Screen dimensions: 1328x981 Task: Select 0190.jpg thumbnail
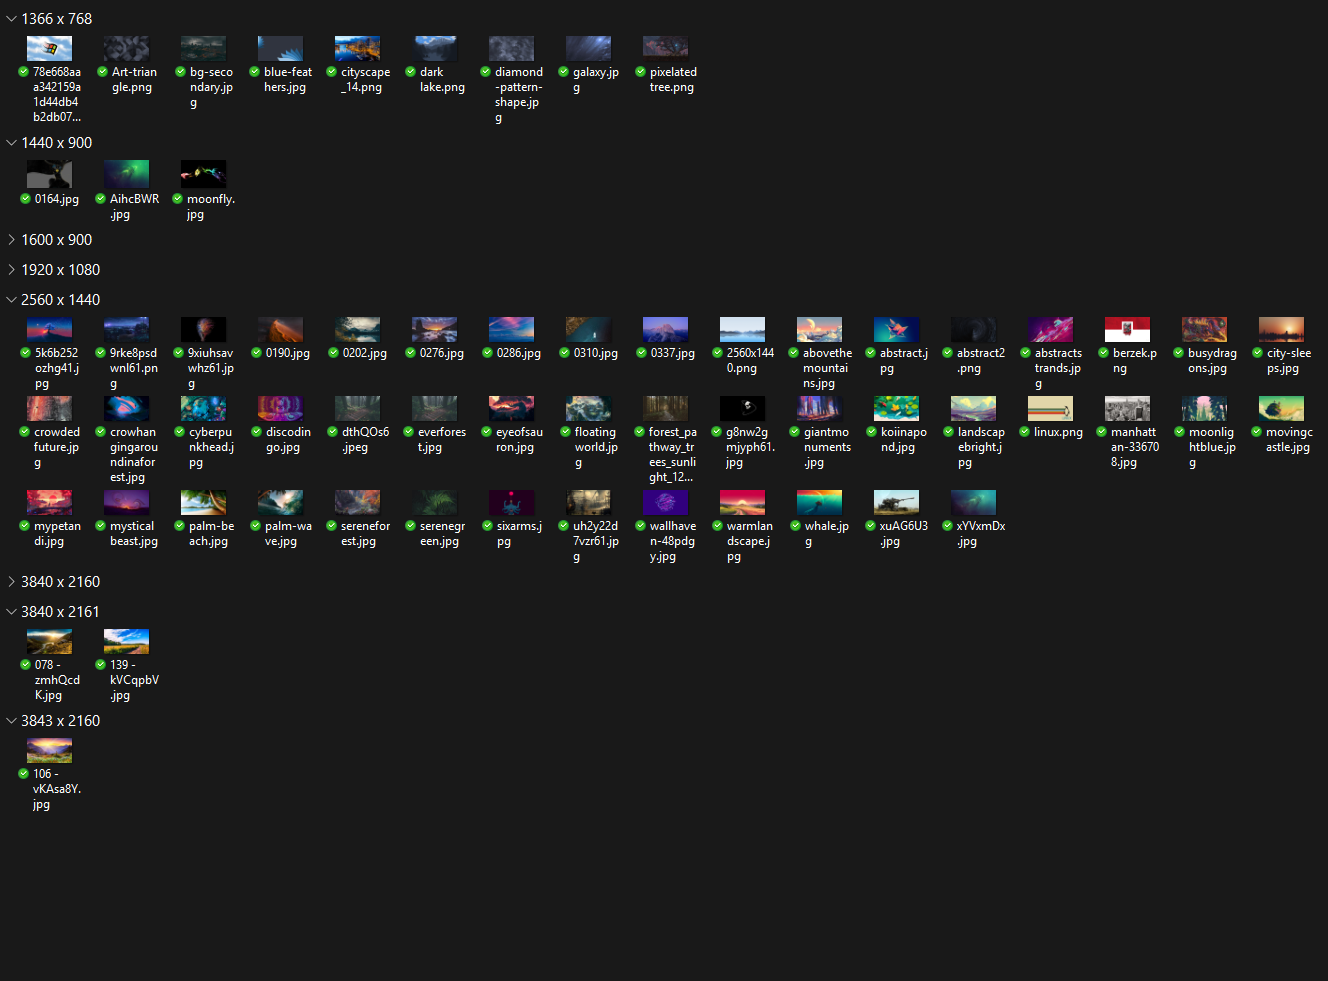click(x=280, y=329)
